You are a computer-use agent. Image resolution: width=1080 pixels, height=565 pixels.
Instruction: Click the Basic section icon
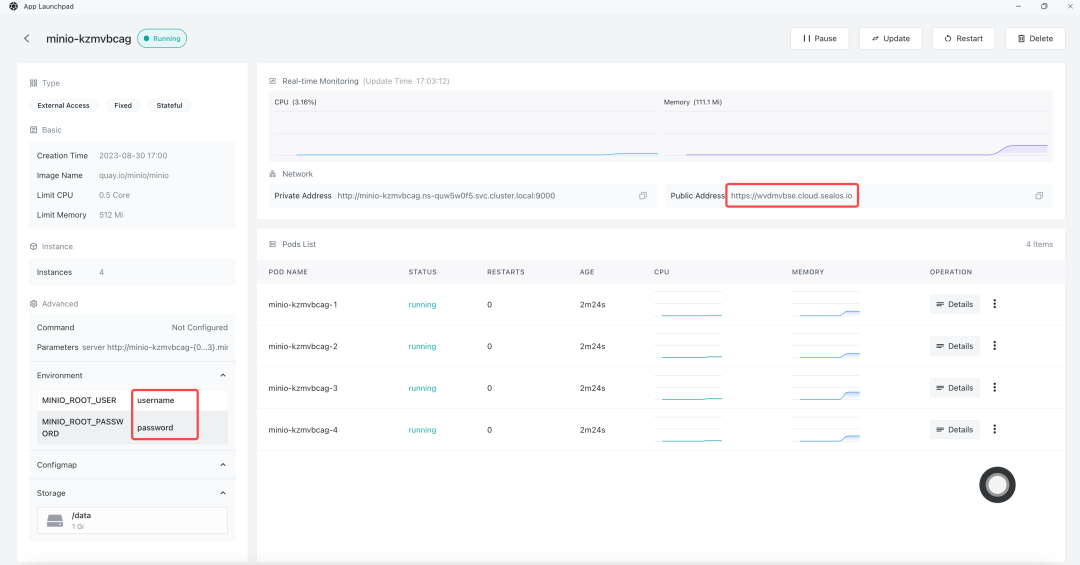33,130
